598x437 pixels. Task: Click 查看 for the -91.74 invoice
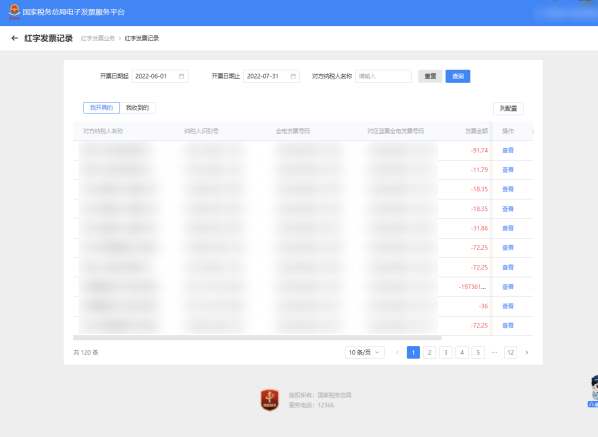pos(508,150)
